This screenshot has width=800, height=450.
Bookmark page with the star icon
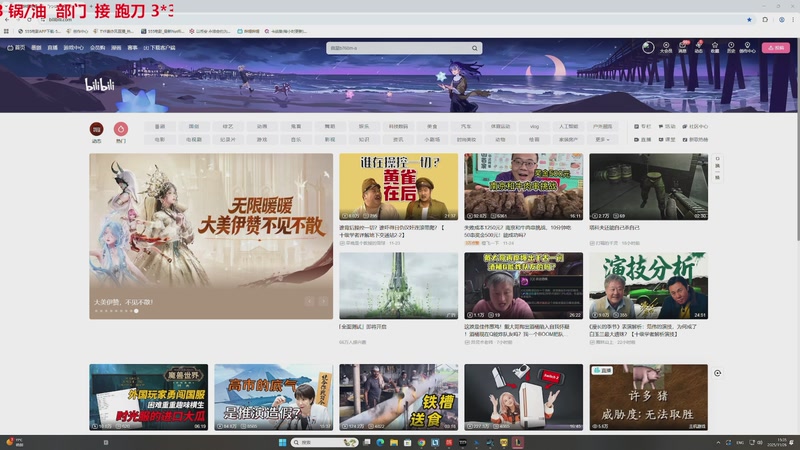[x=749, y=20]
